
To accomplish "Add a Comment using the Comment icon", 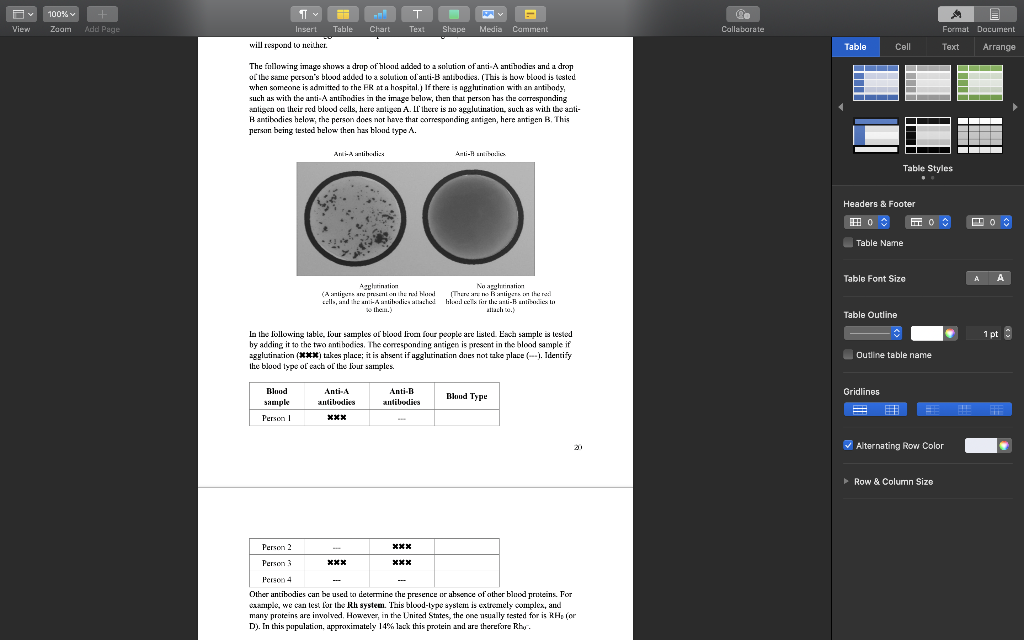I will coord(530,13).
